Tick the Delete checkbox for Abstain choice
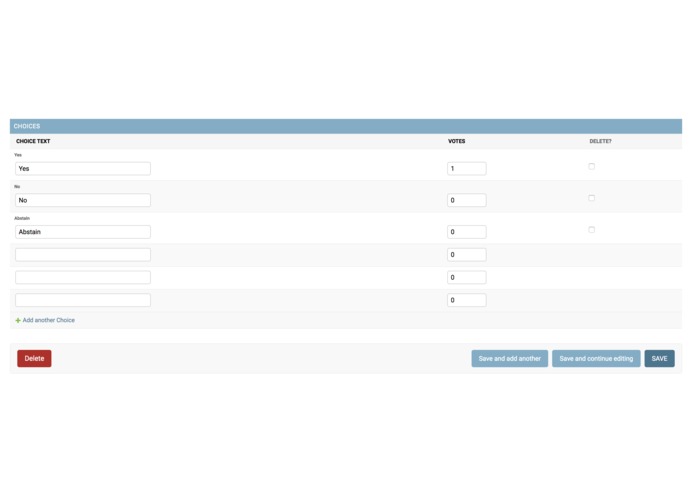 click(591, 229)
